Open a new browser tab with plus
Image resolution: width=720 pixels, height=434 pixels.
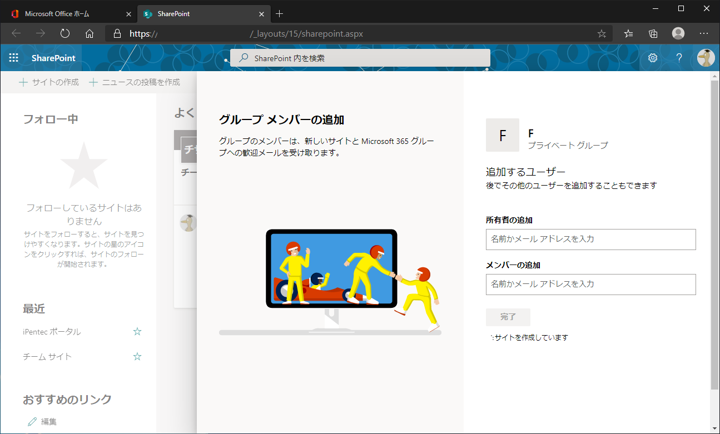click(279, 14)
